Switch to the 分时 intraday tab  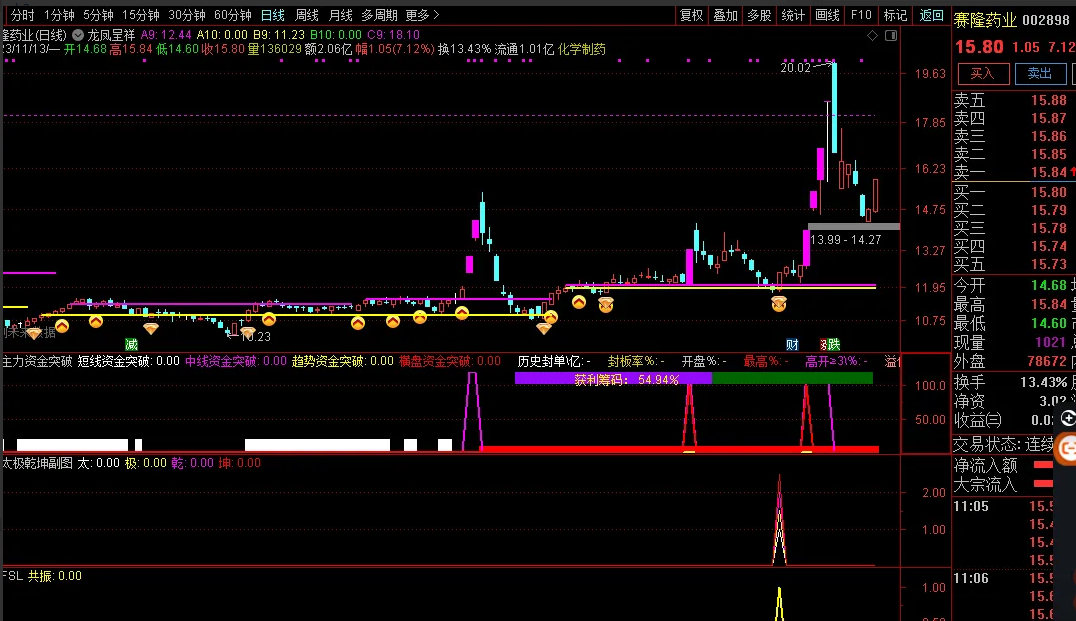(x=22, y=15)
